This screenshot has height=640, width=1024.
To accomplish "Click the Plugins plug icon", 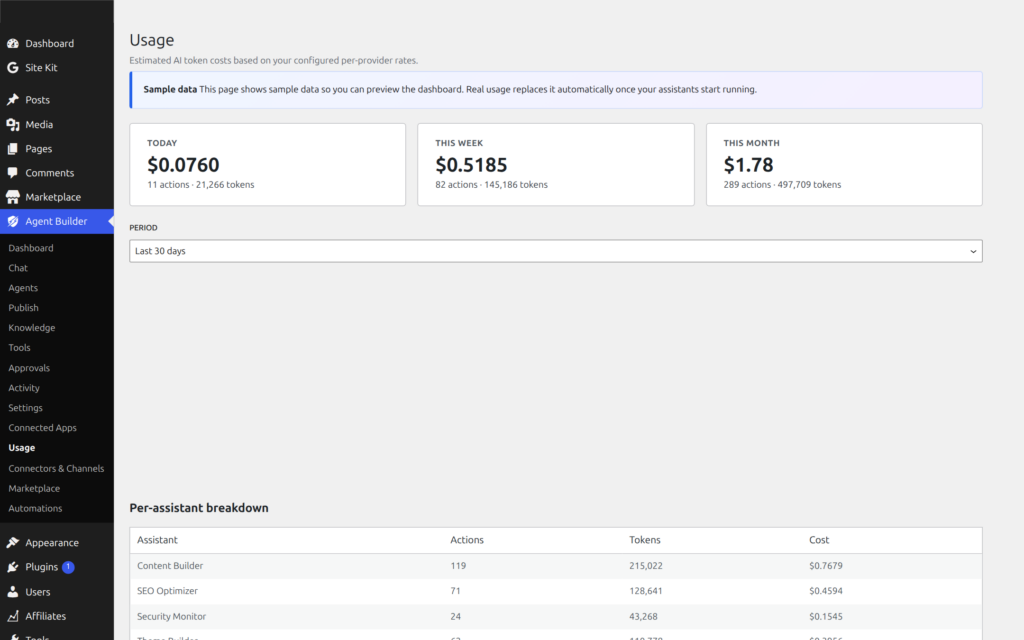I will (12, 567).
